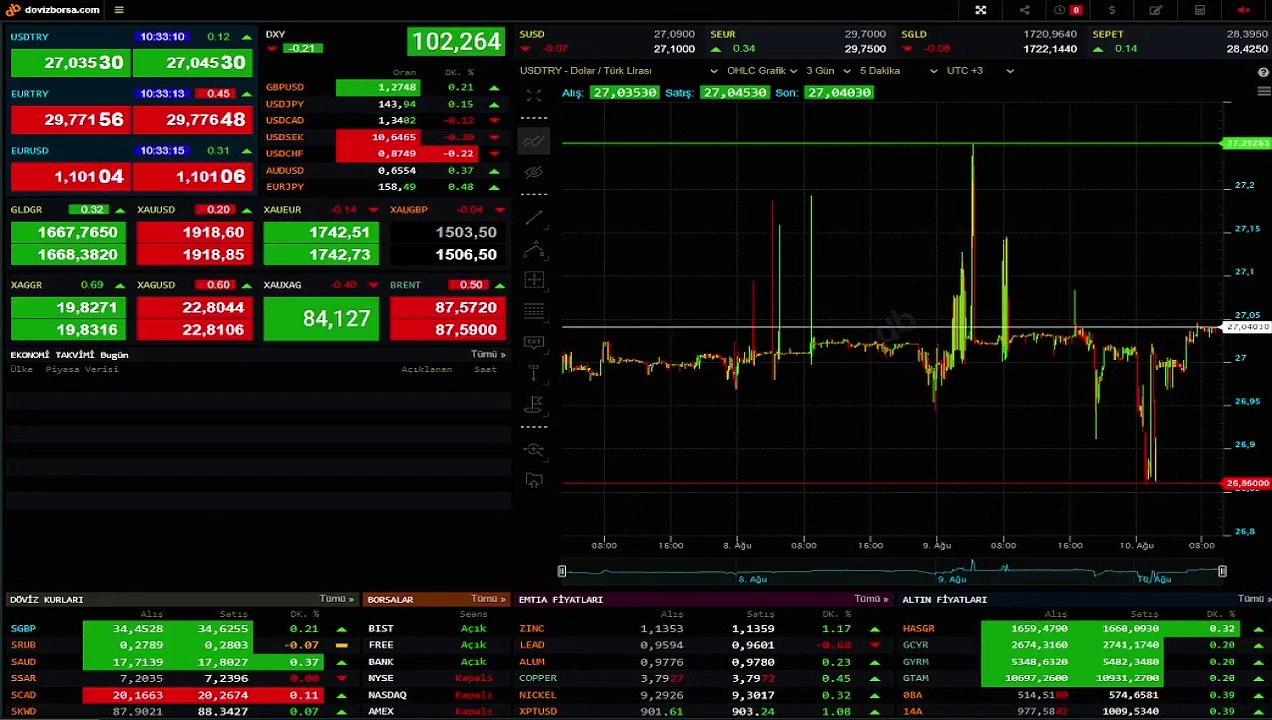Viewport: 1272px width, 720px height.
Task: Switch to the DÖVİZ KURLARI panel header
Action: pos(47,600)
